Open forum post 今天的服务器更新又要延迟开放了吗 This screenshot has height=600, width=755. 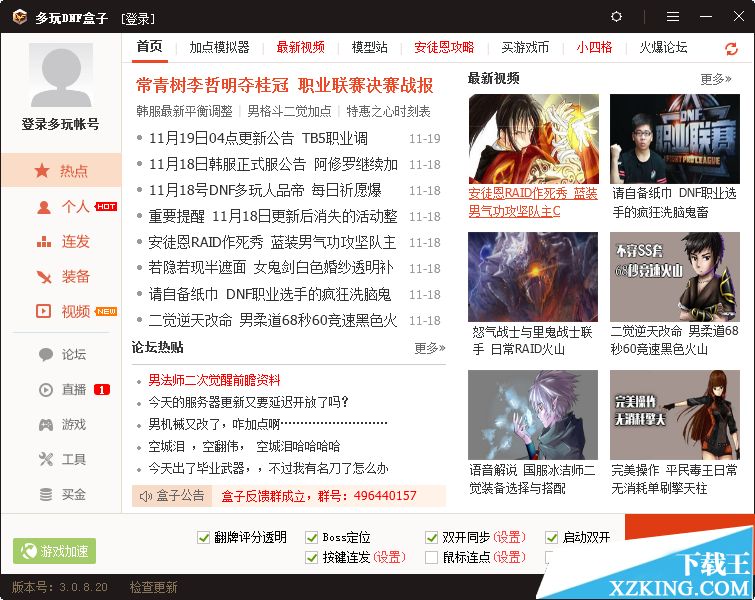tap(248, 402)
